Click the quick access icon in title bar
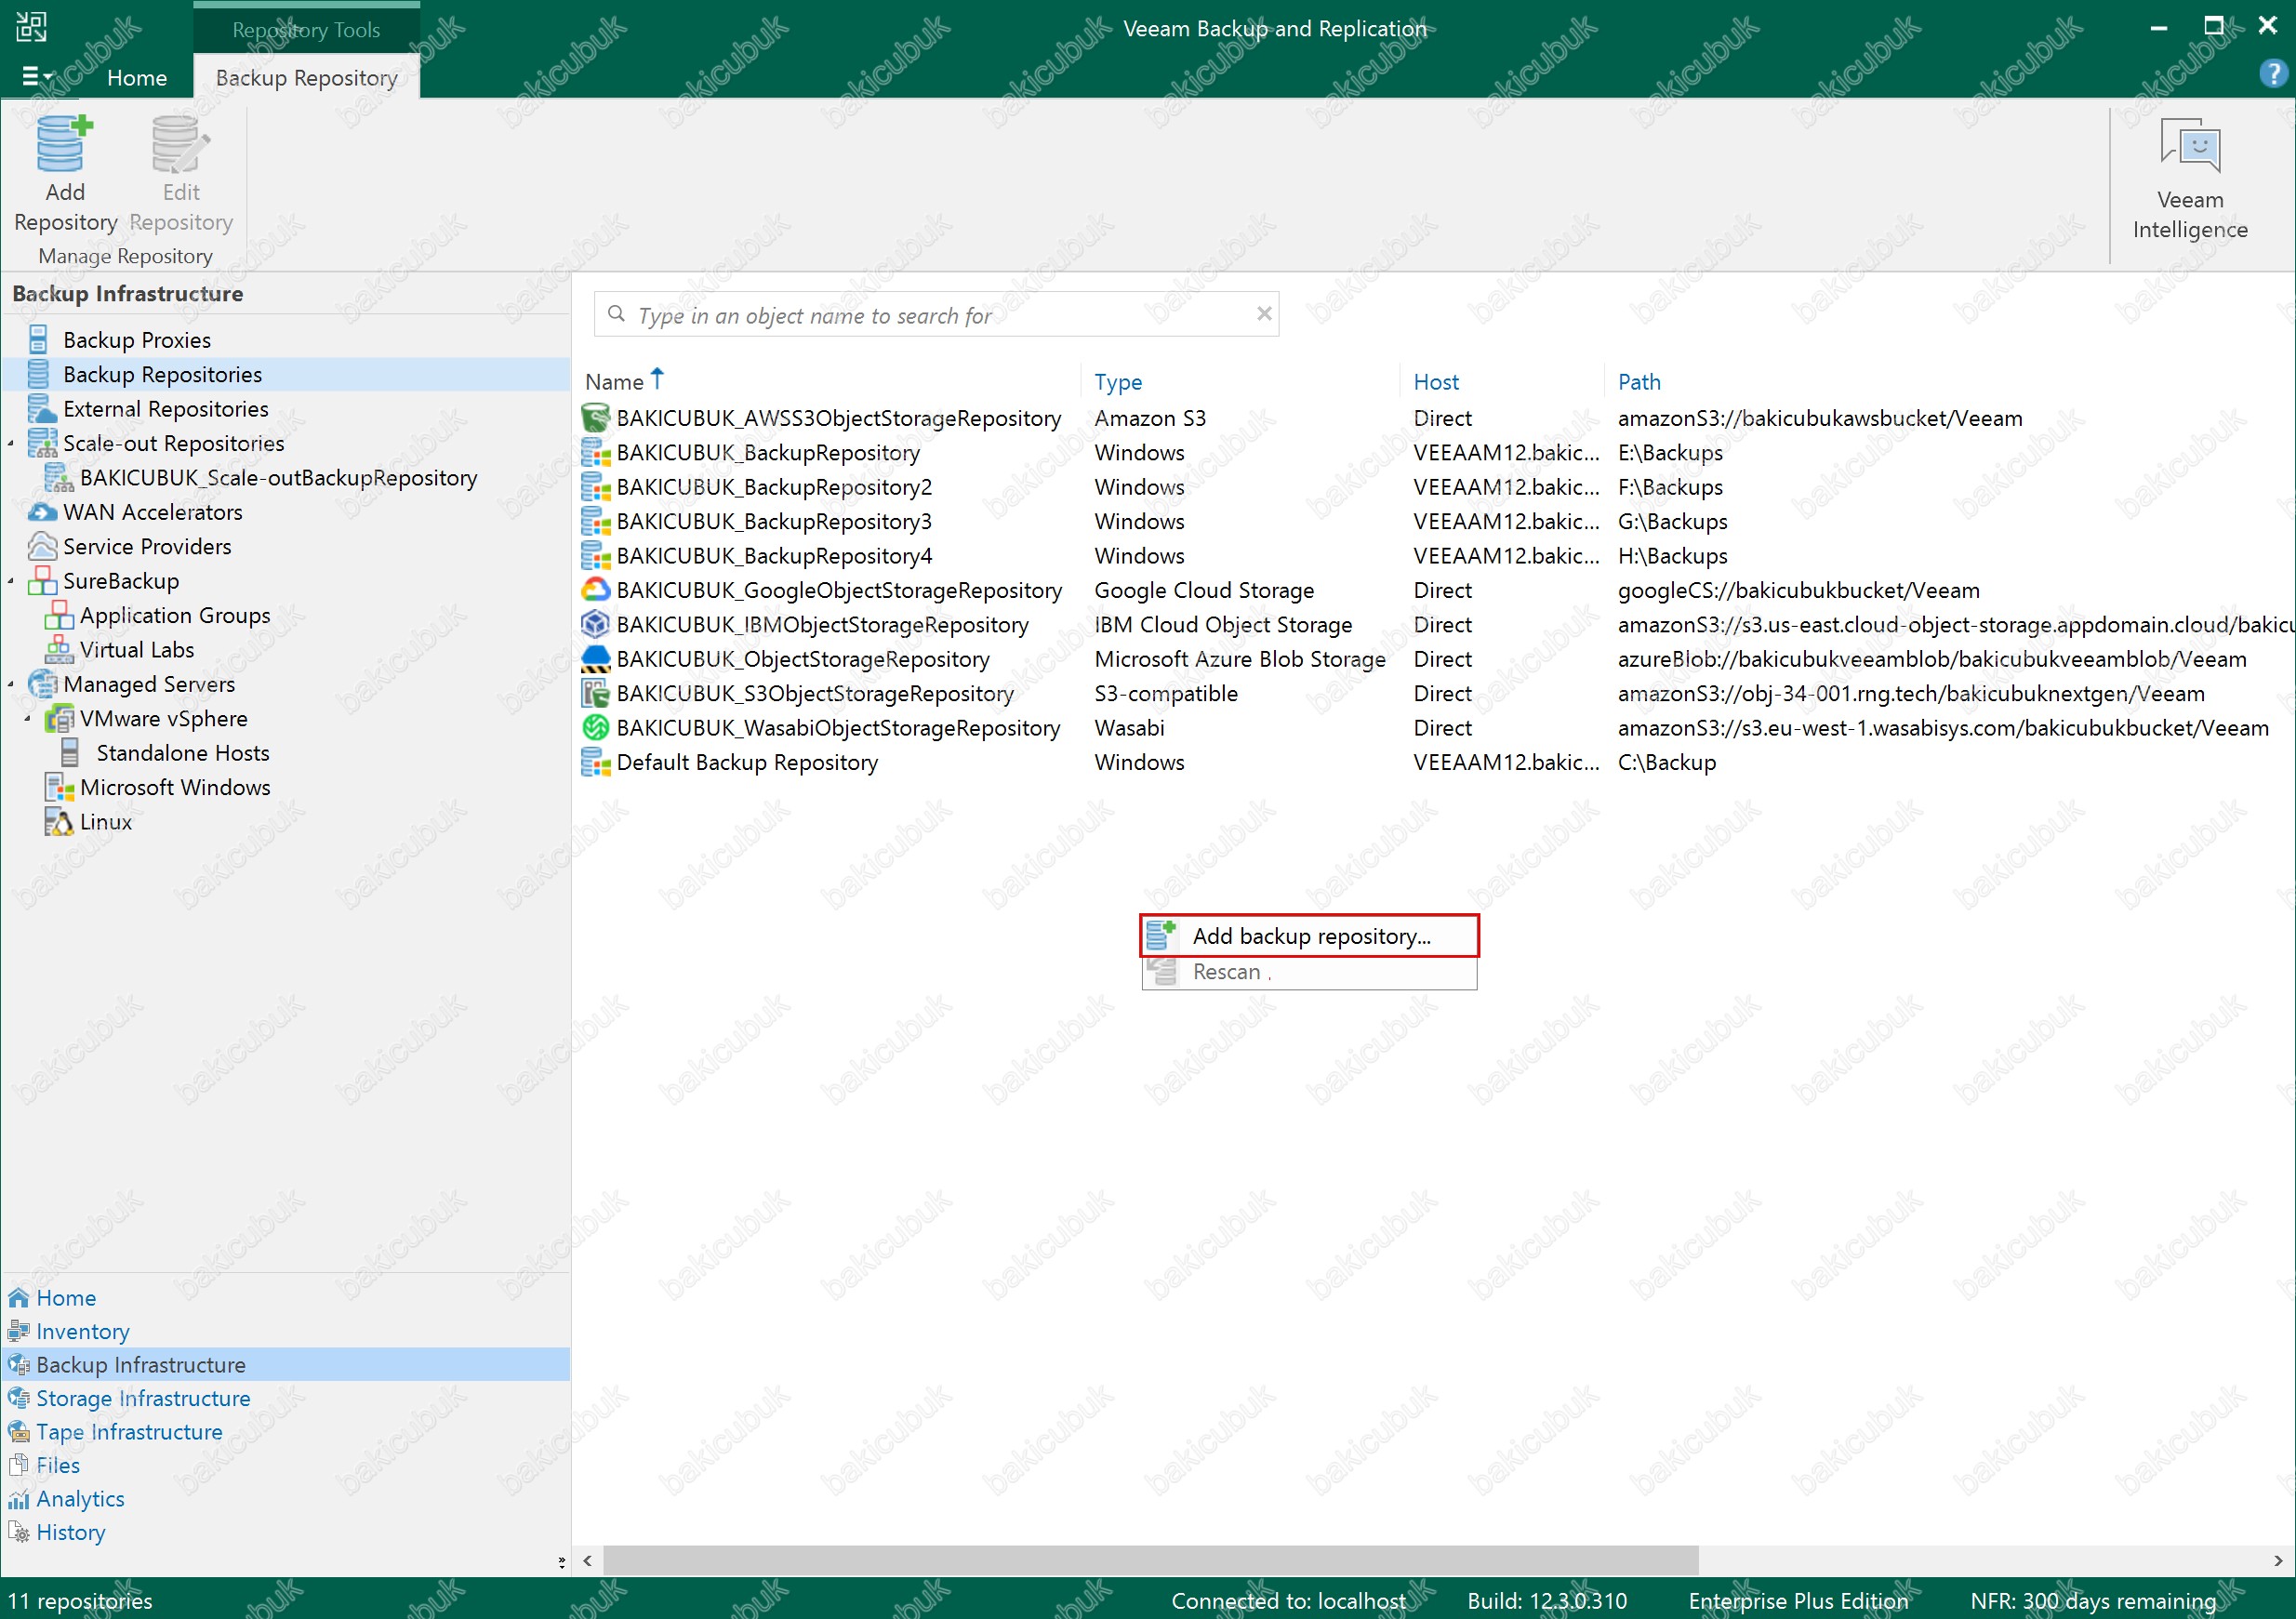2296x1619 pixels. [x=31, y=27]
